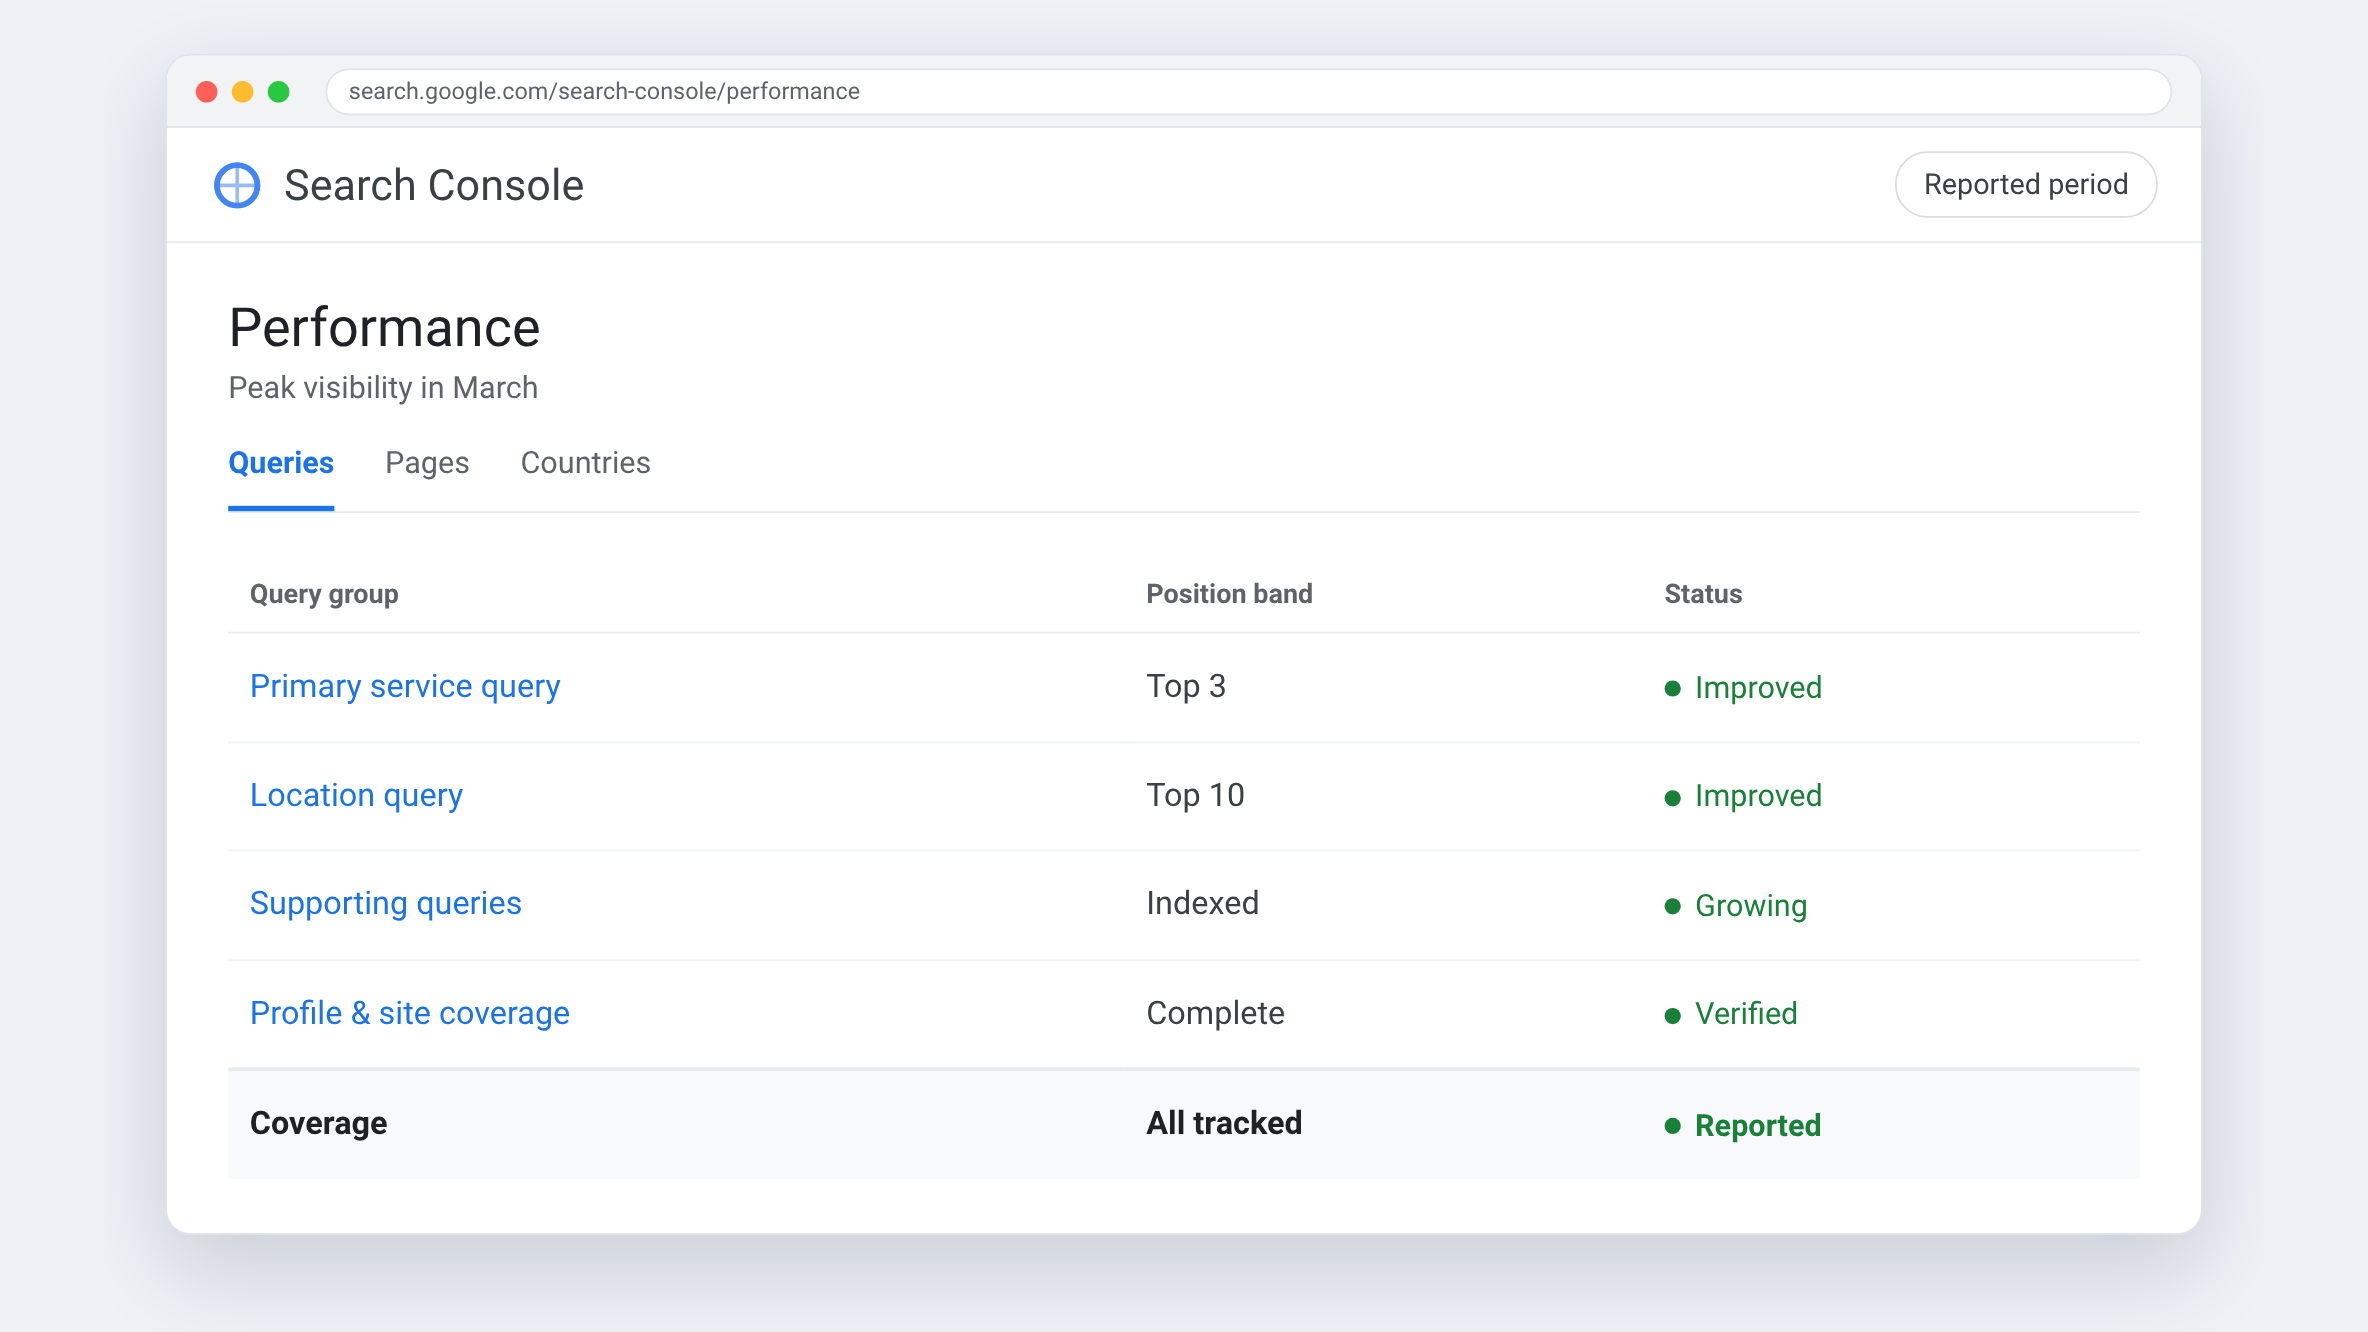Screen dimensions: 2368x1332
Task: Click the Peak visibility in March subtitle
Action: 383,388
